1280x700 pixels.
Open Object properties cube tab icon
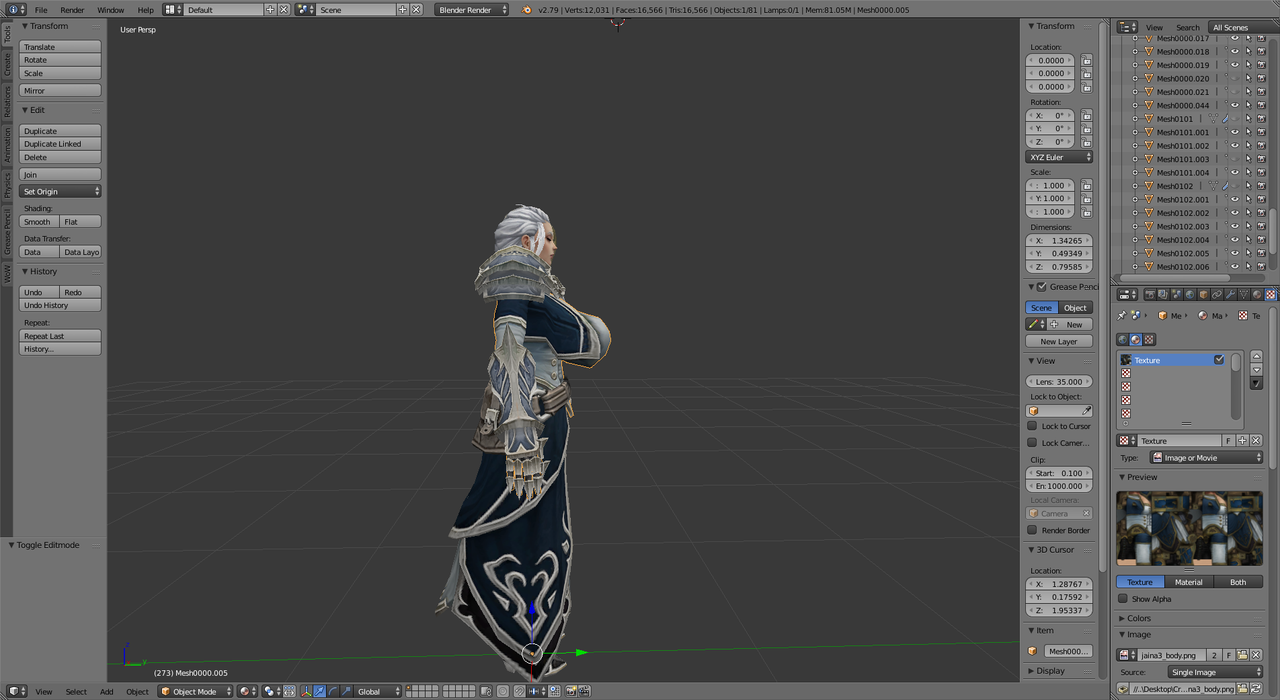(x=1203, y=294)
